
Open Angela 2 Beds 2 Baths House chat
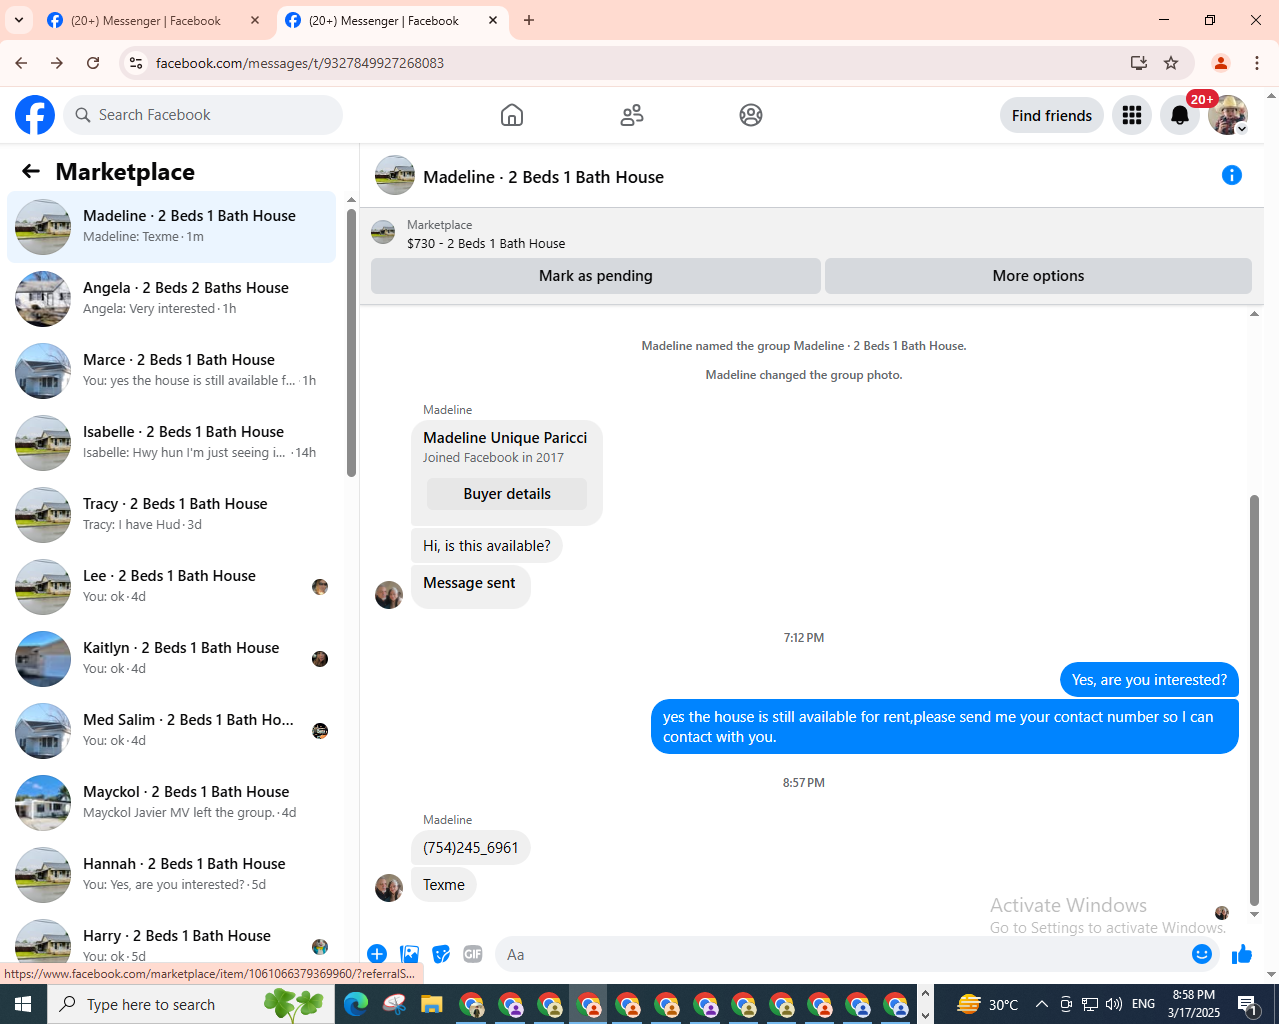click(x=172, y=299)
